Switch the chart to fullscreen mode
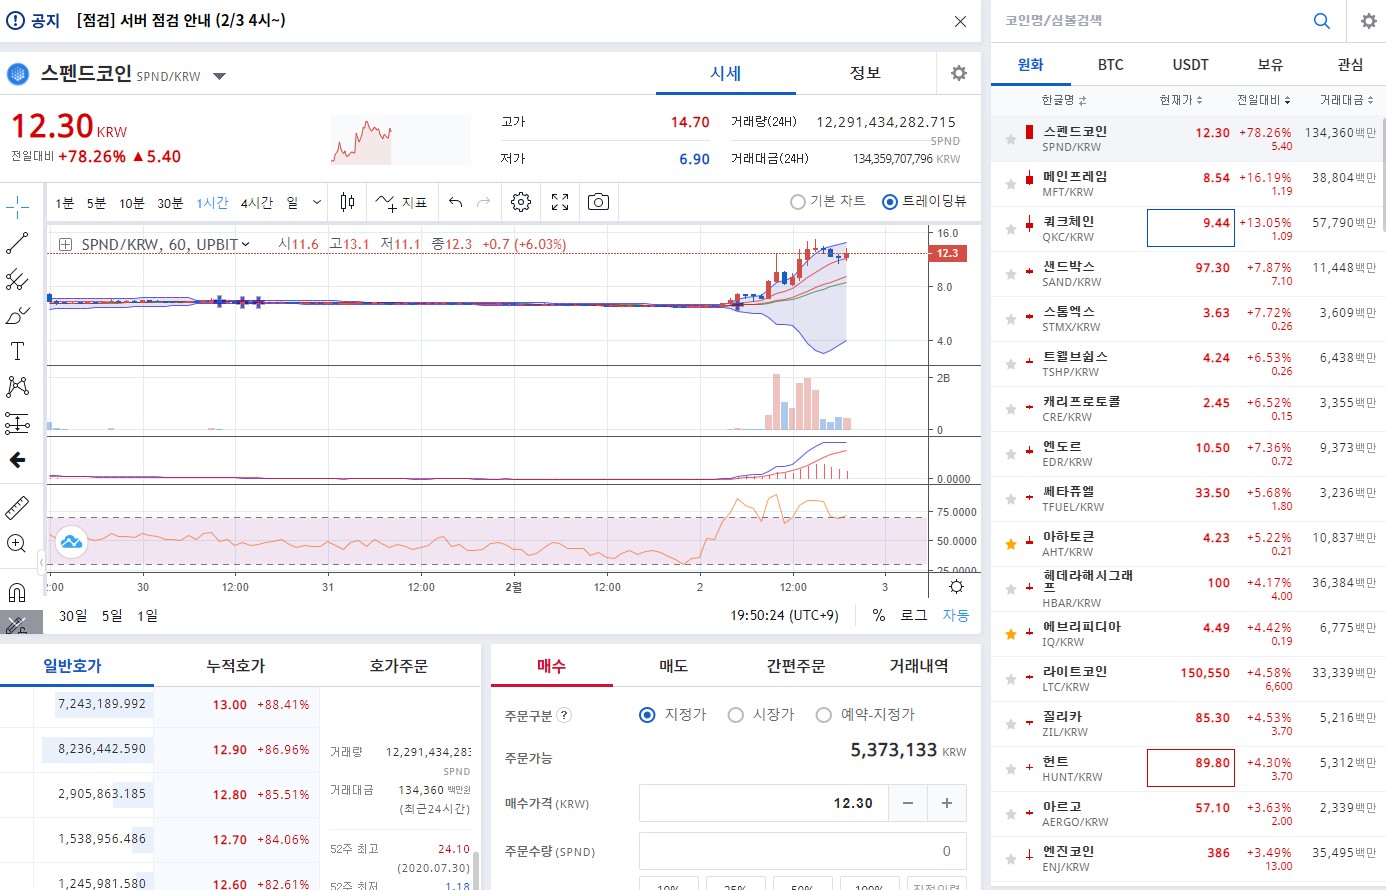The image size is (1386, 890). click(x=560, y=202)
